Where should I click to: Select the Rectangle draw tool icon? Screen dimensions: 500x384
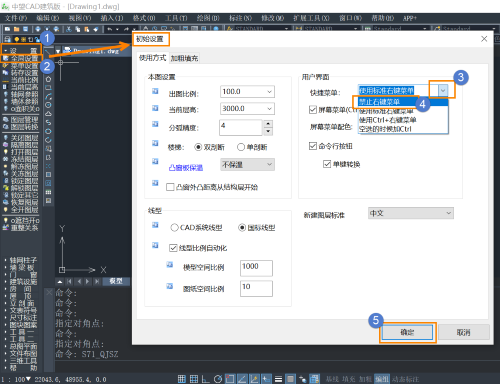[48, 88]
